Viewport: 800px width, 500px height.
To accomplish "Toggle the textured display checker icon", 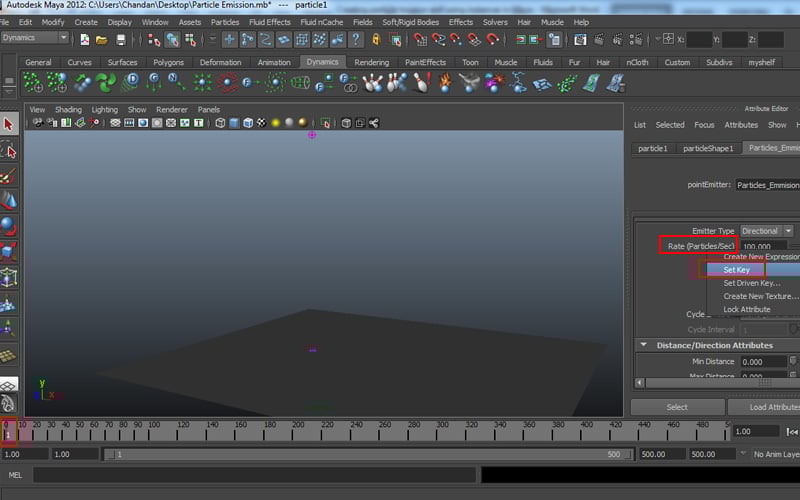I will 262,123.
